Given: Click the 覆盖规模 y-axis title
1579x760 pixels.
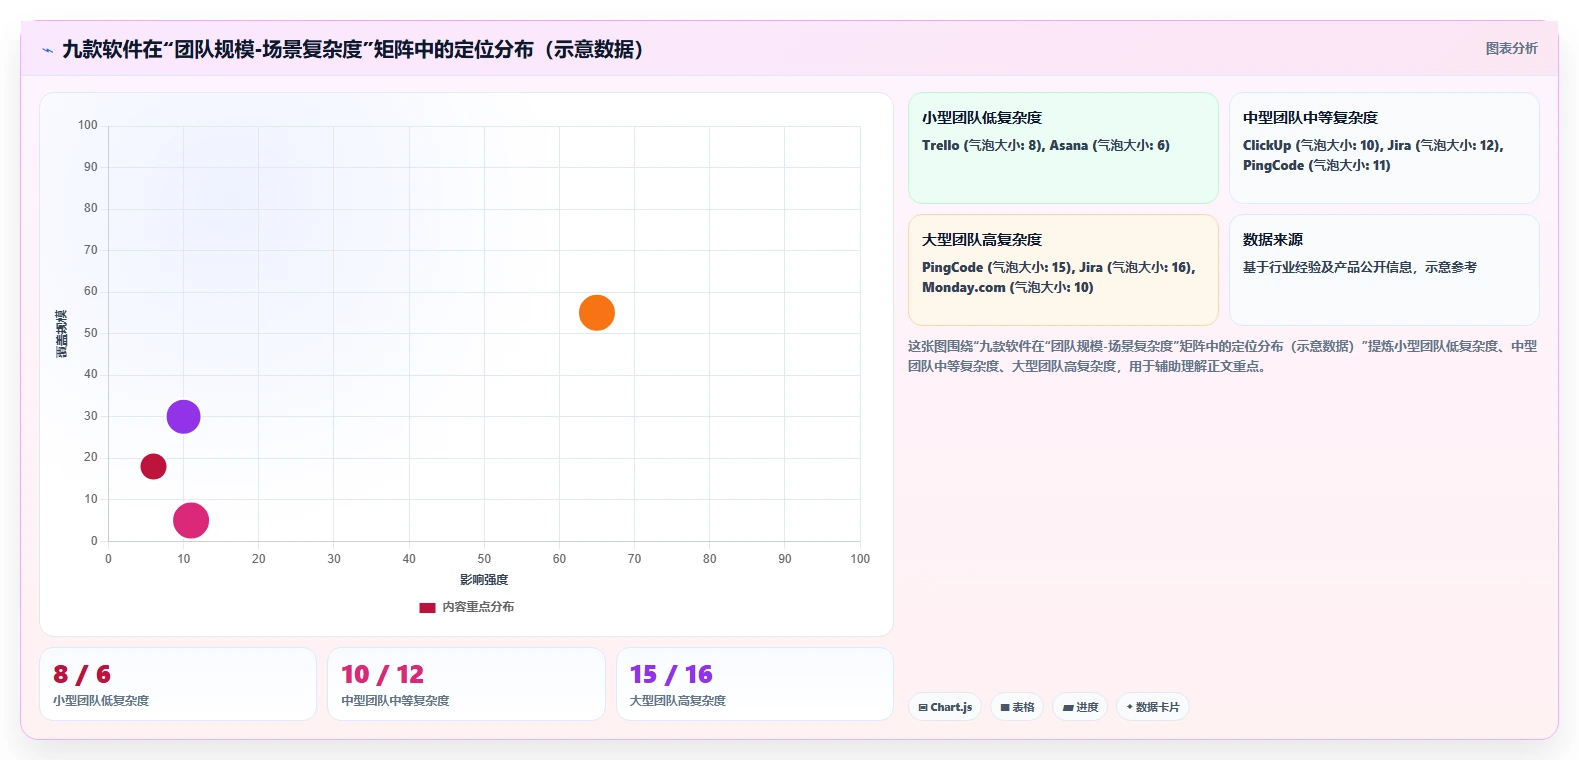Looking at the screenshot, I should coord(62,334).
